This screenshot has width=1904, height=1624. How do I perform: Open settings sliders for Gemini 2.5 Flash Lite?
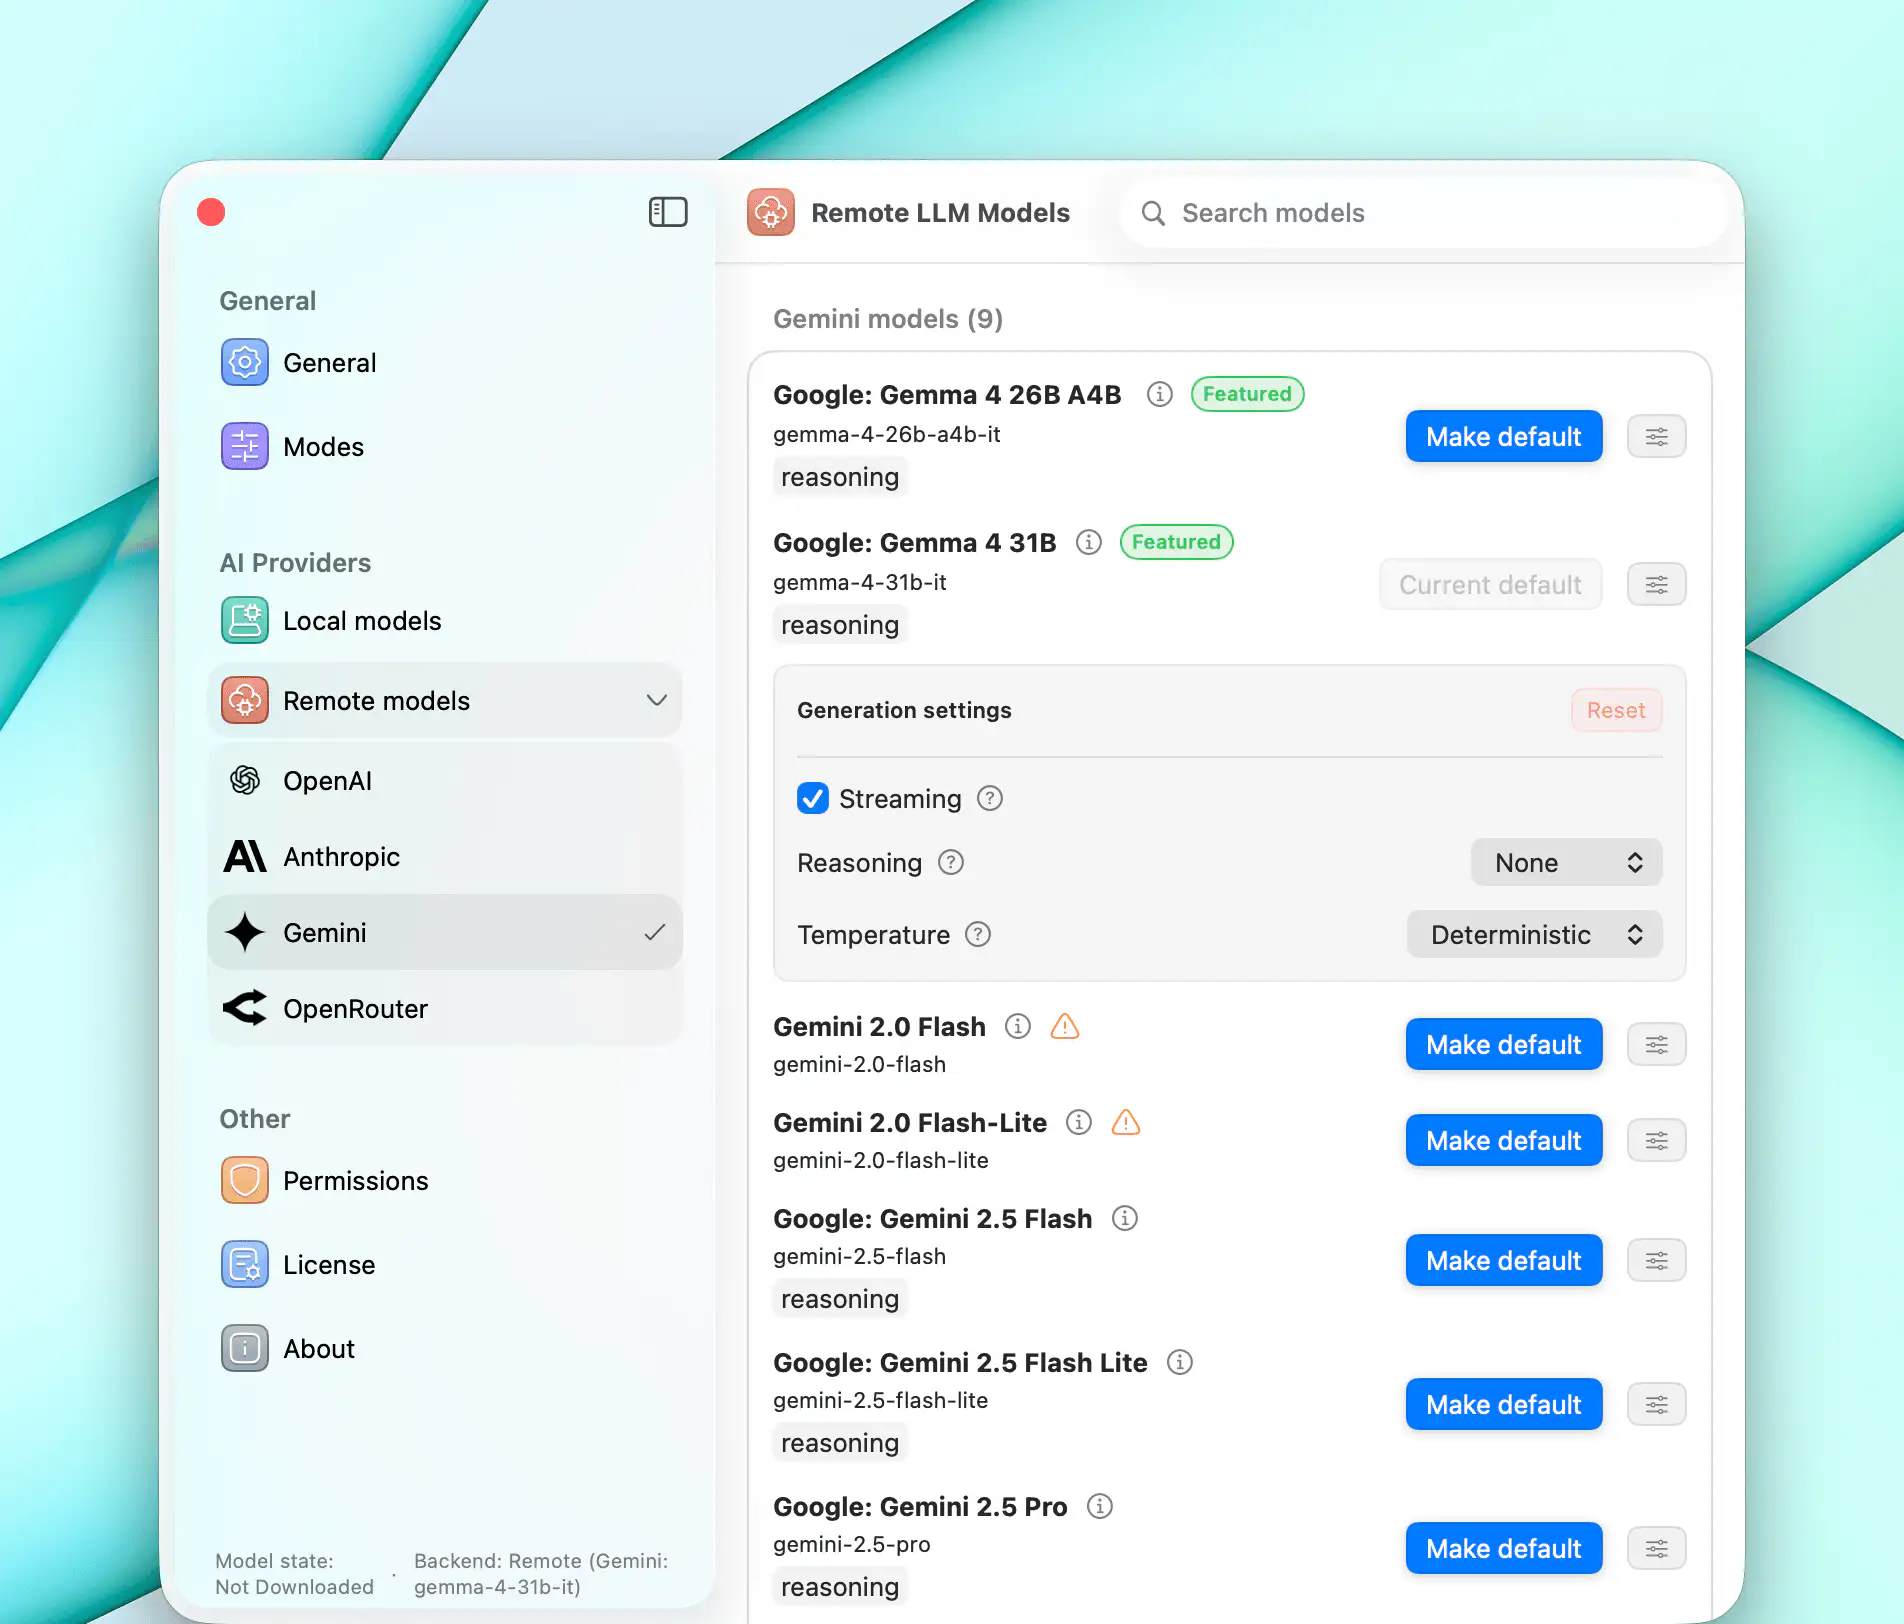[x=1657, y=1405]
